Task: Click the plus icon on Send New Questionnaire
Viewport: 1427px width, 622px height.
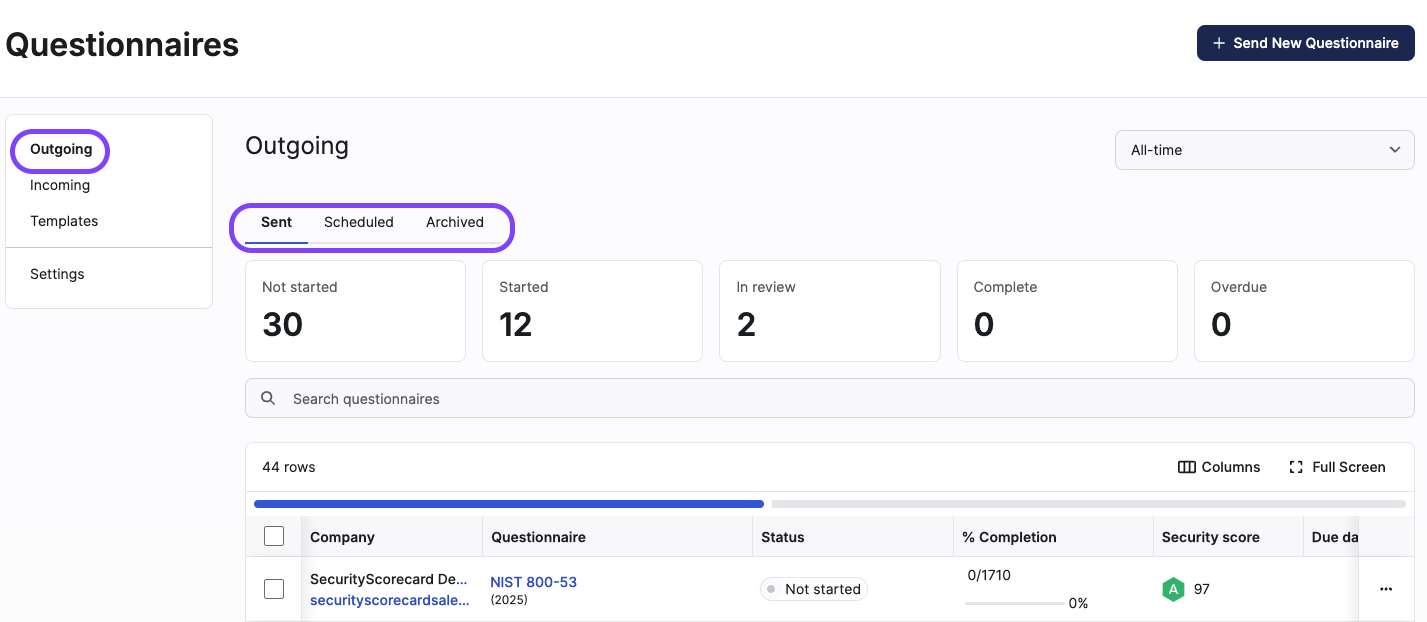Action: (1219, 43)
